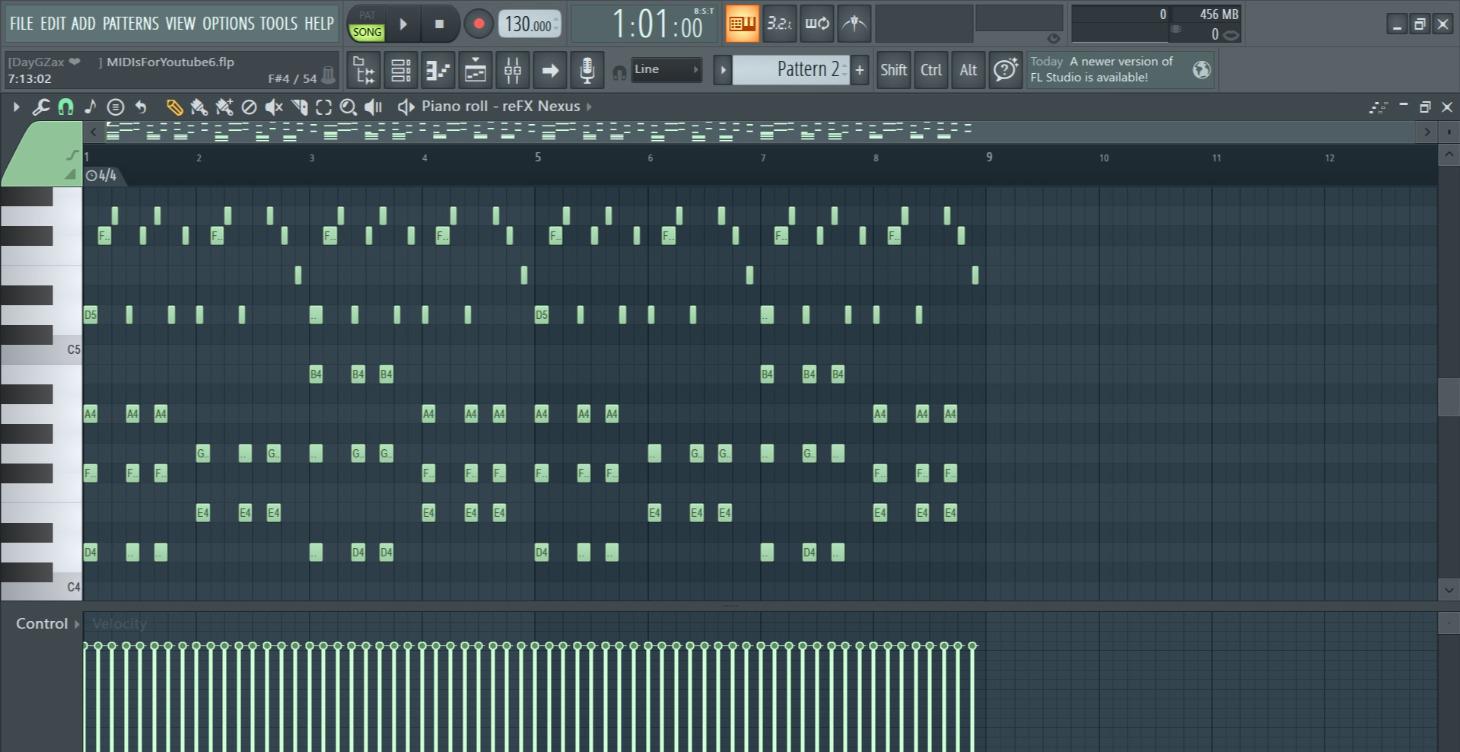Image resolution: width=1460 pixels, height=752 pixels.
Task: Click the globe icon in news panel
Action: click(x=1201, y=69)
